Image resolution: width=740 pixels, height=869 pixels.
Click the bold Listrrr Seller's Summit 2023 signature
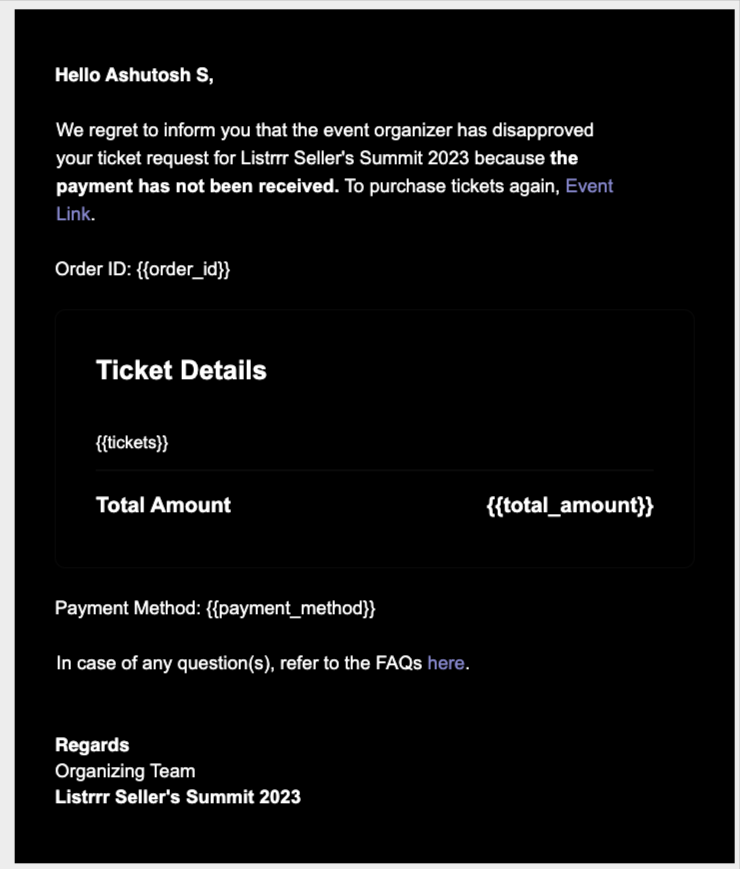(178, 797)
